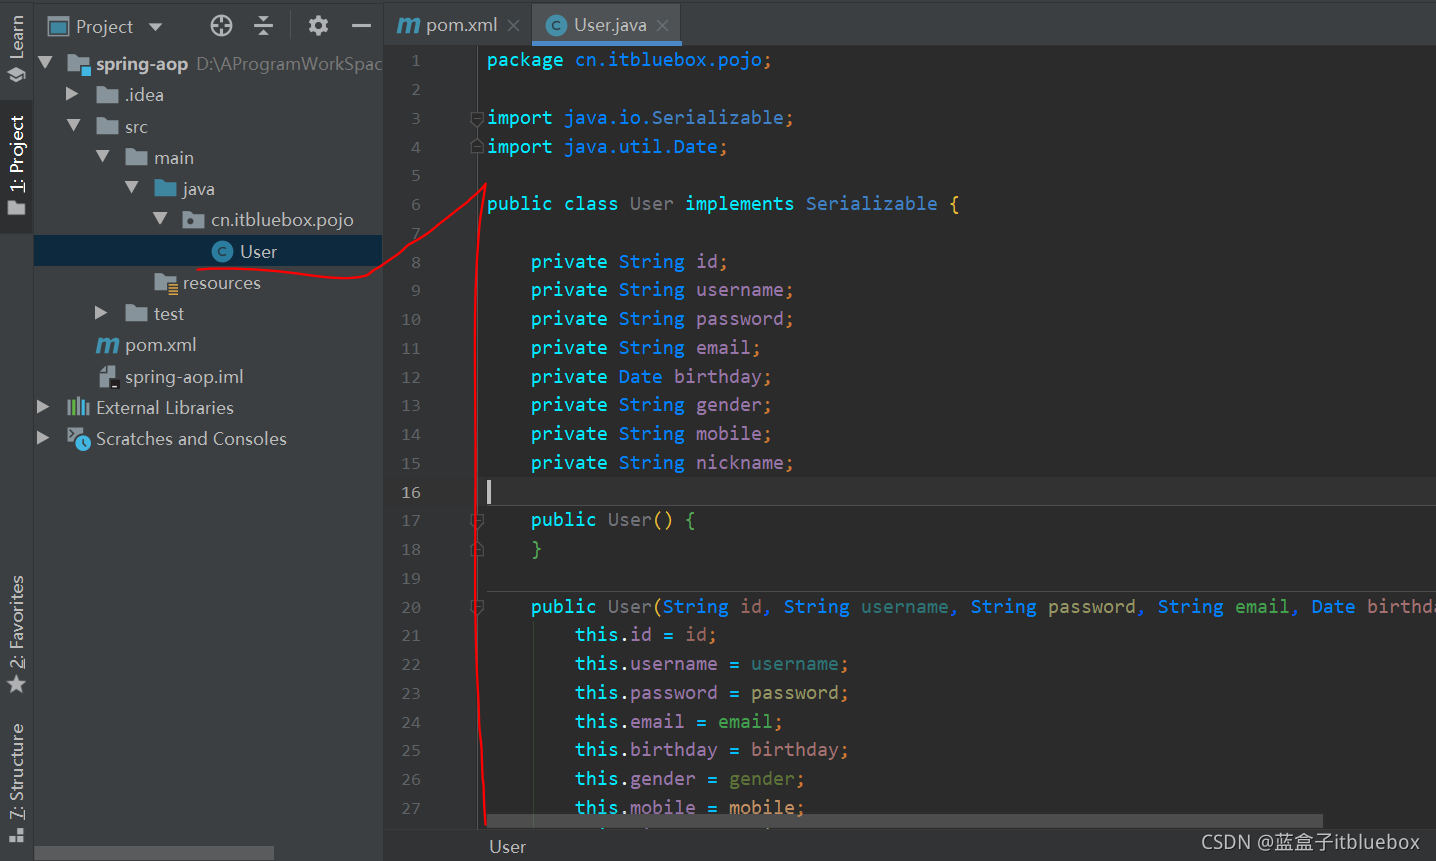Click line number 16 in gutter
This screenshot has width=1436, height=861.
411,492
